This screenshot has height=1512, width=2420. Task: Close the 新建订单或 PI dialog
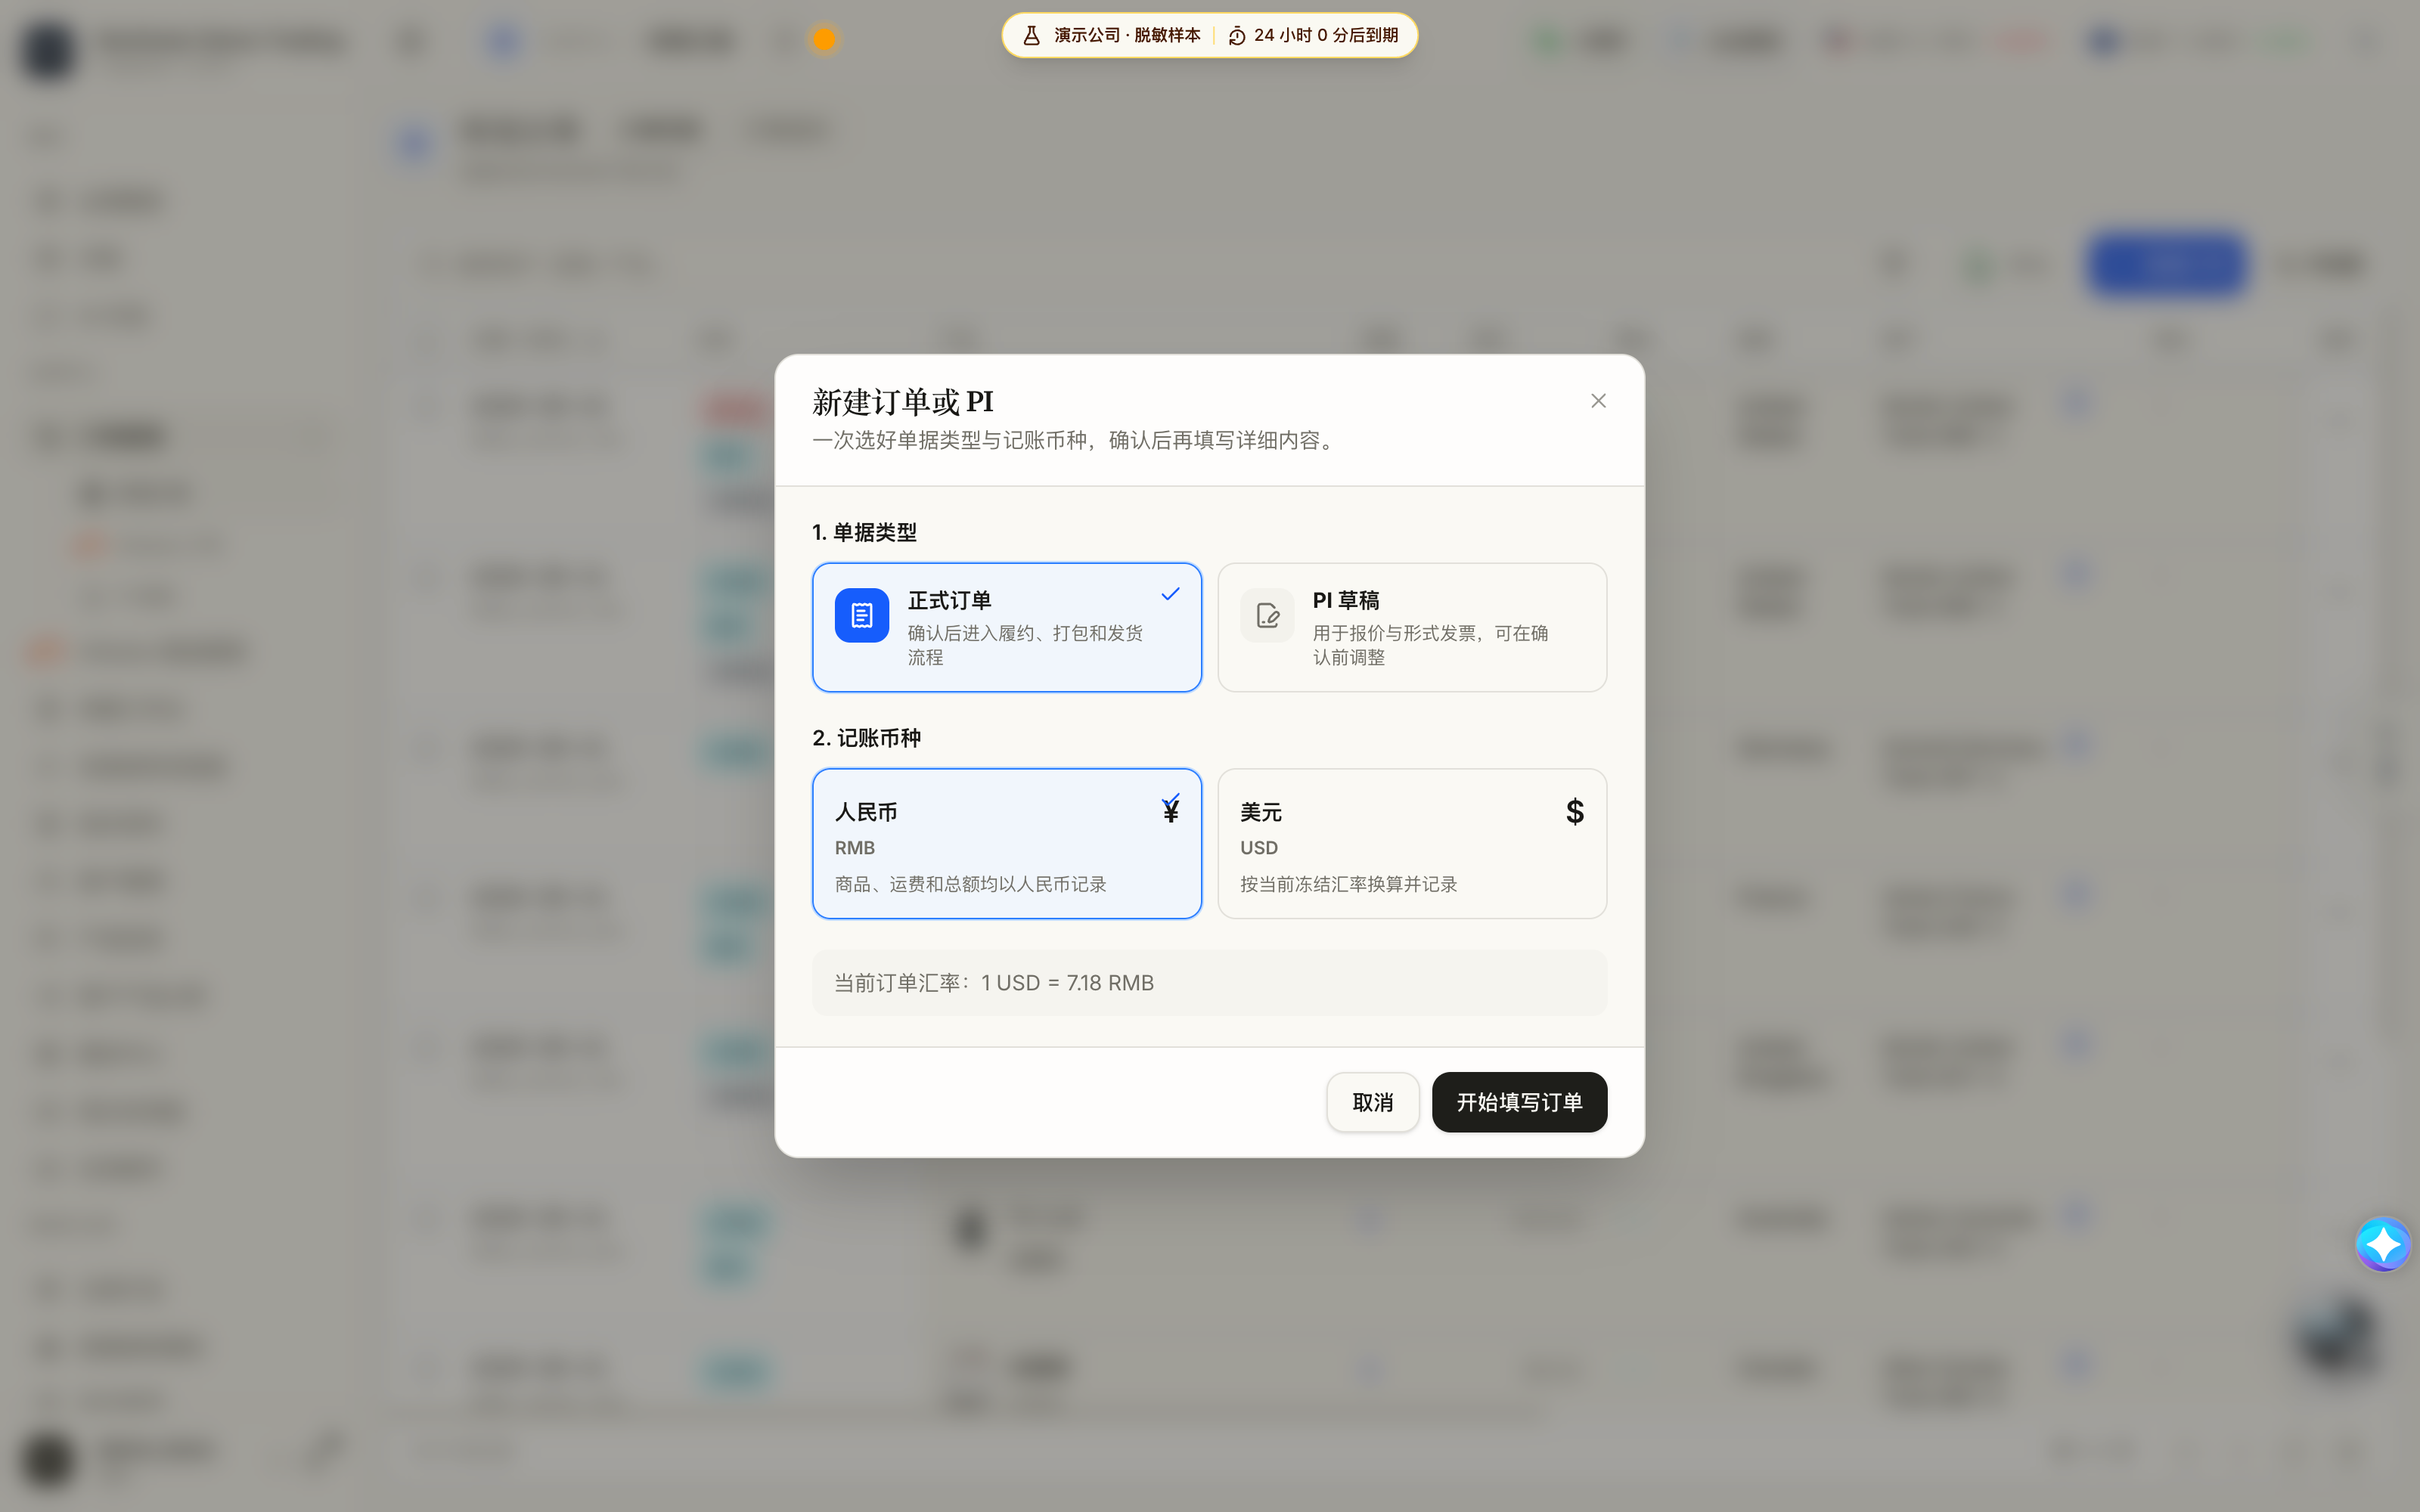[1598, 401]
